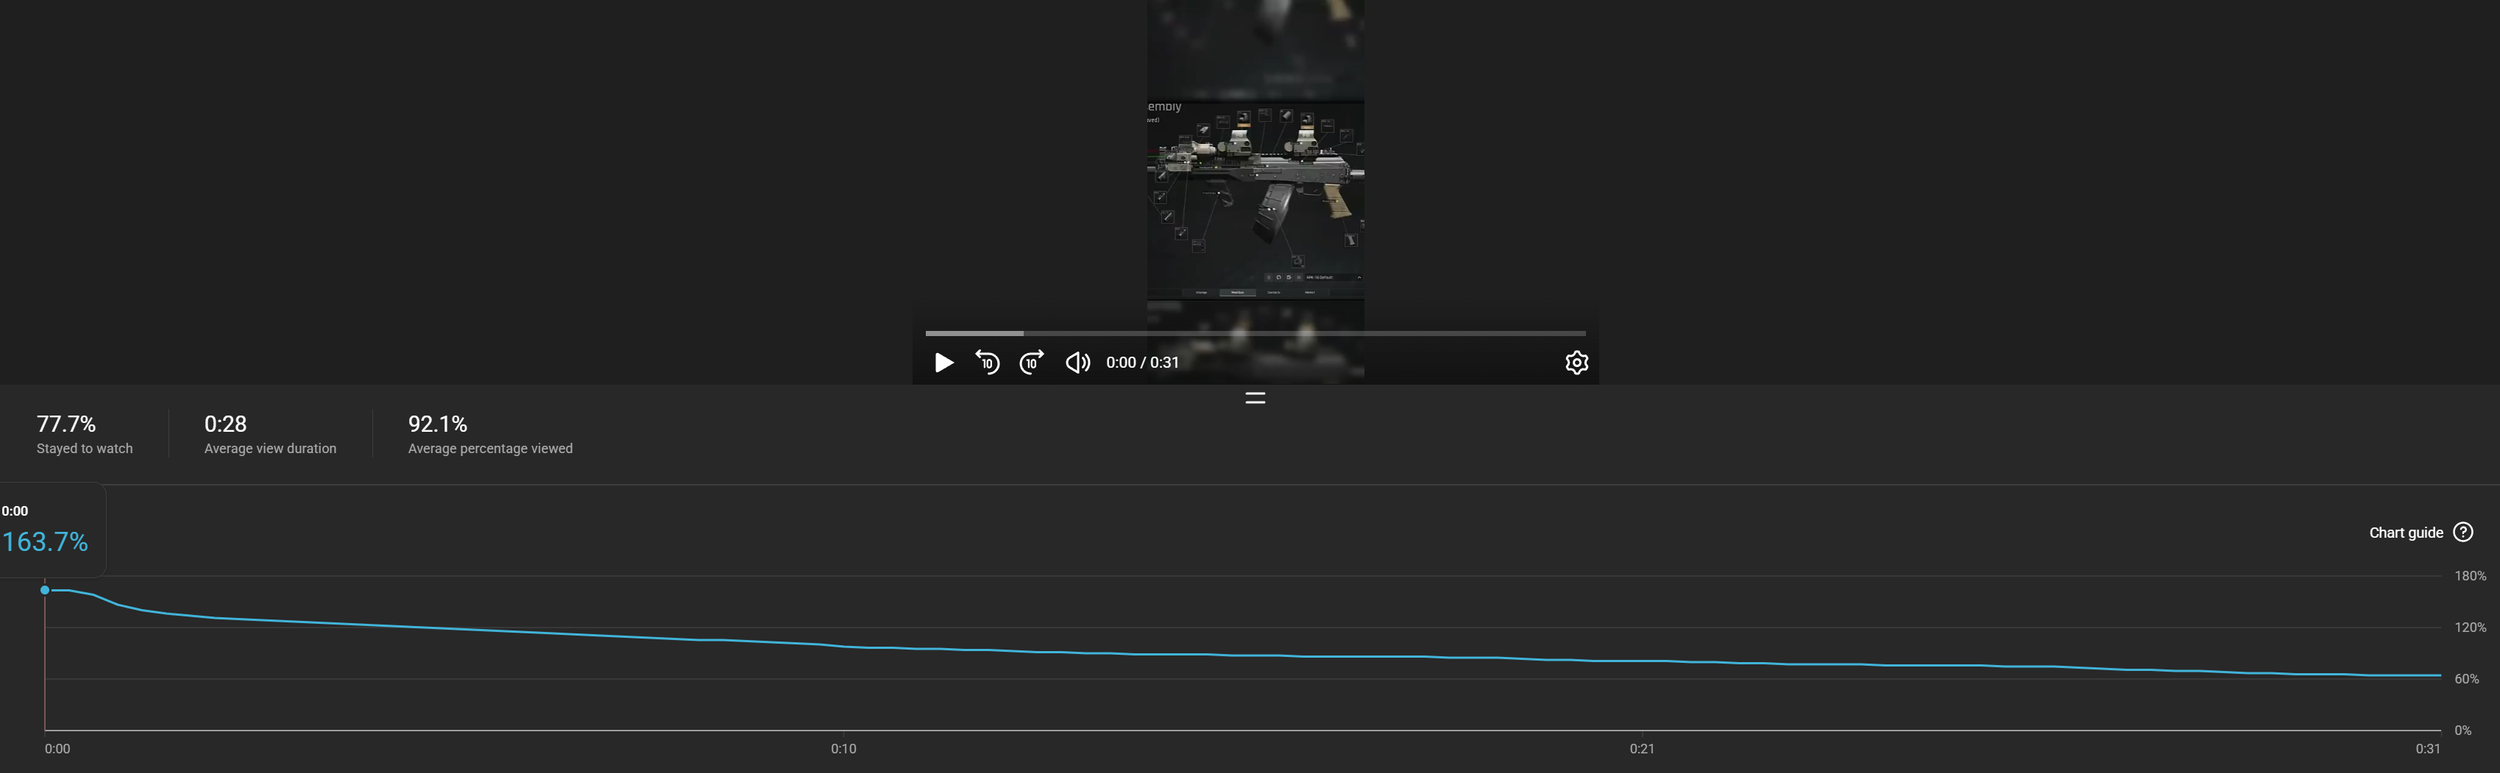Open the Chart guide link
This screenshot has width=2500, height=773.
point(2406,533)
